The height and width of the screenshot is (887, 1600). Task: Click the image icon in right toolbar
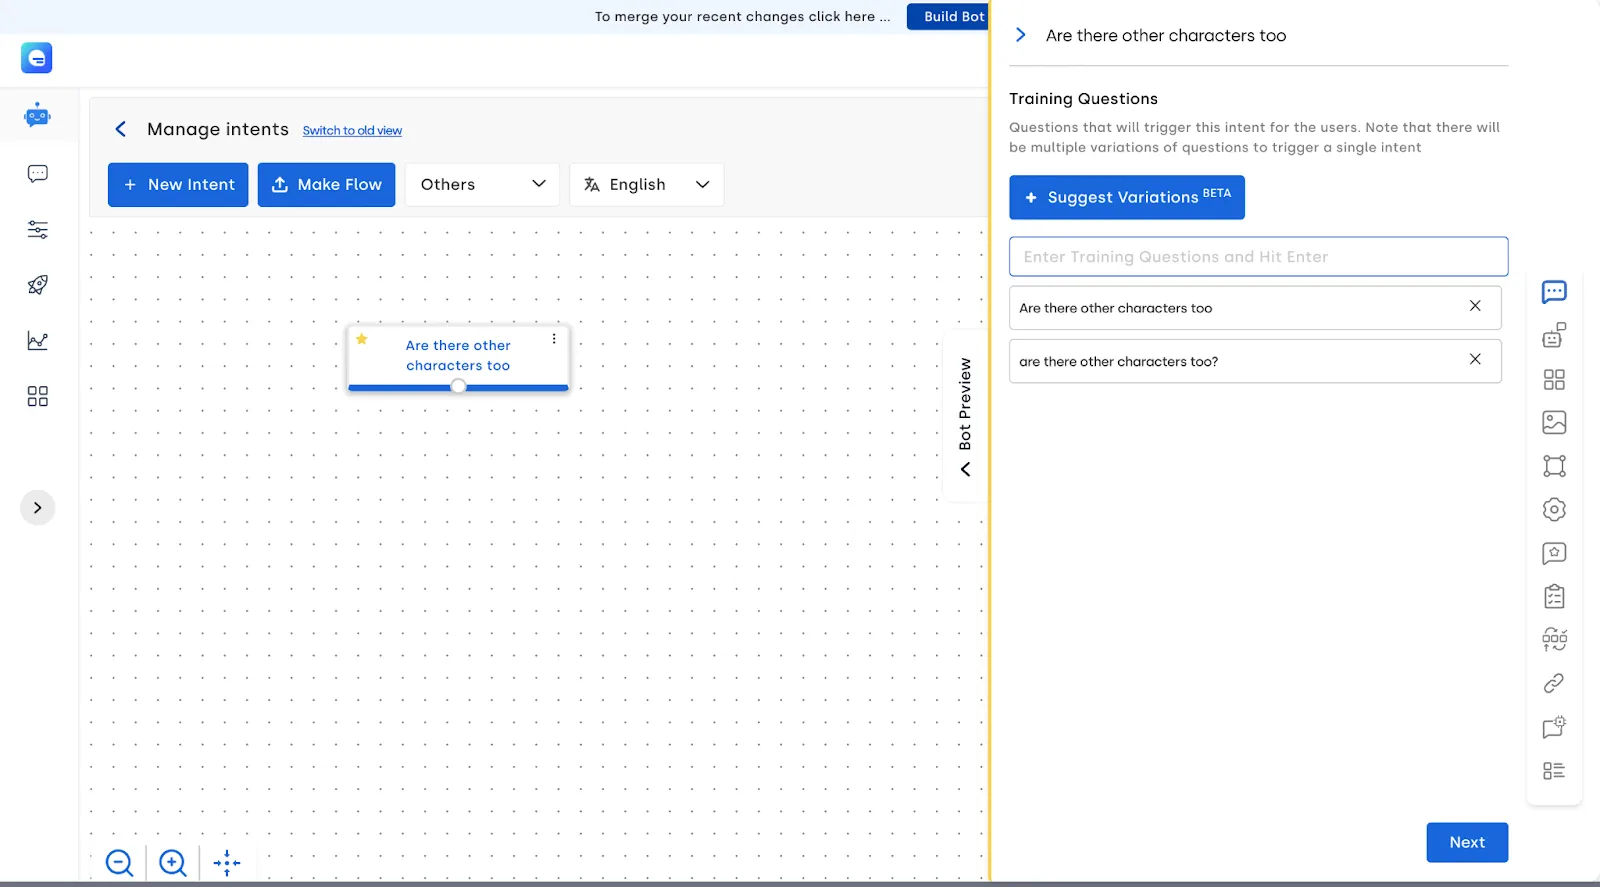pyautogui.click(x=1554, y=423)
